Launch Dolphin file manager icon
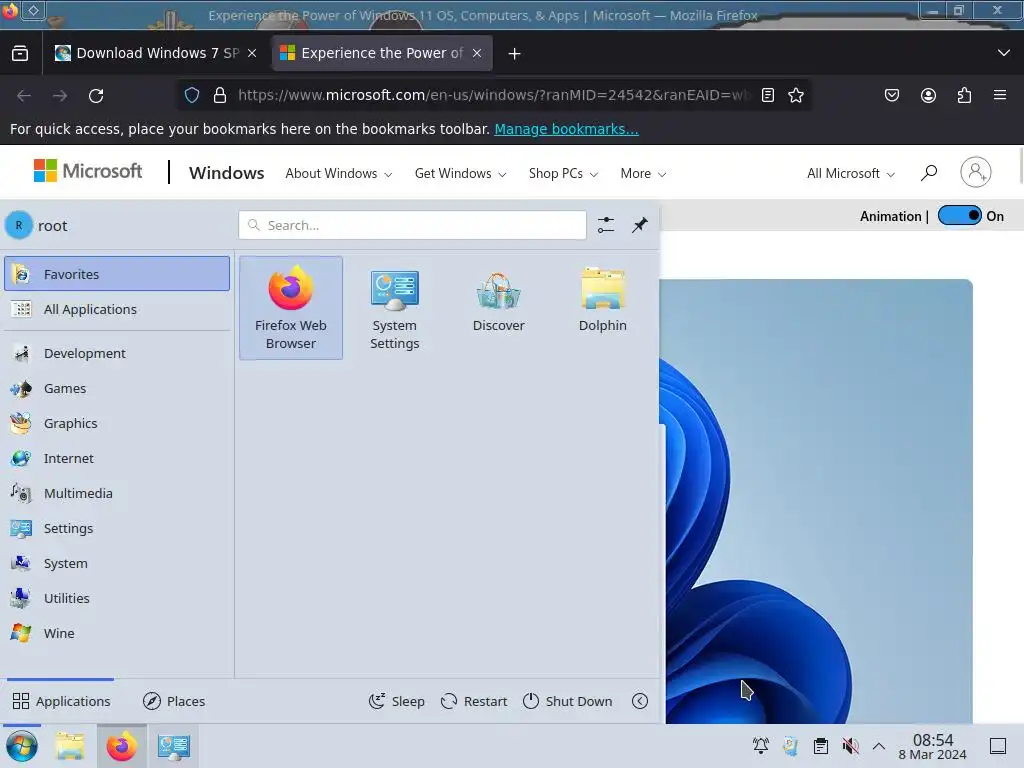Screen dimensions: 1024x768 602,301
